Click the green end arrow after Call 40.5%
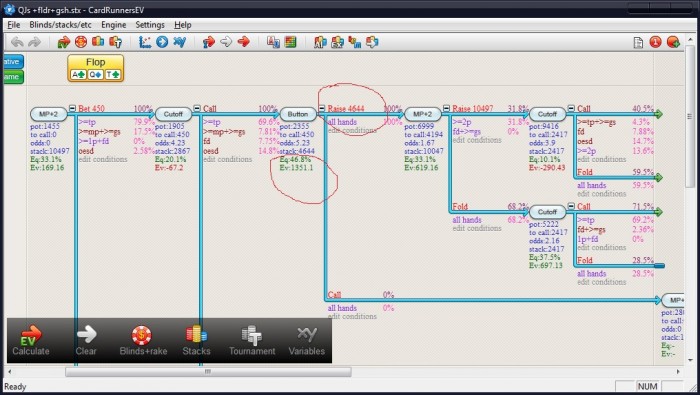 pyautogui.click(x=658, y=114)
